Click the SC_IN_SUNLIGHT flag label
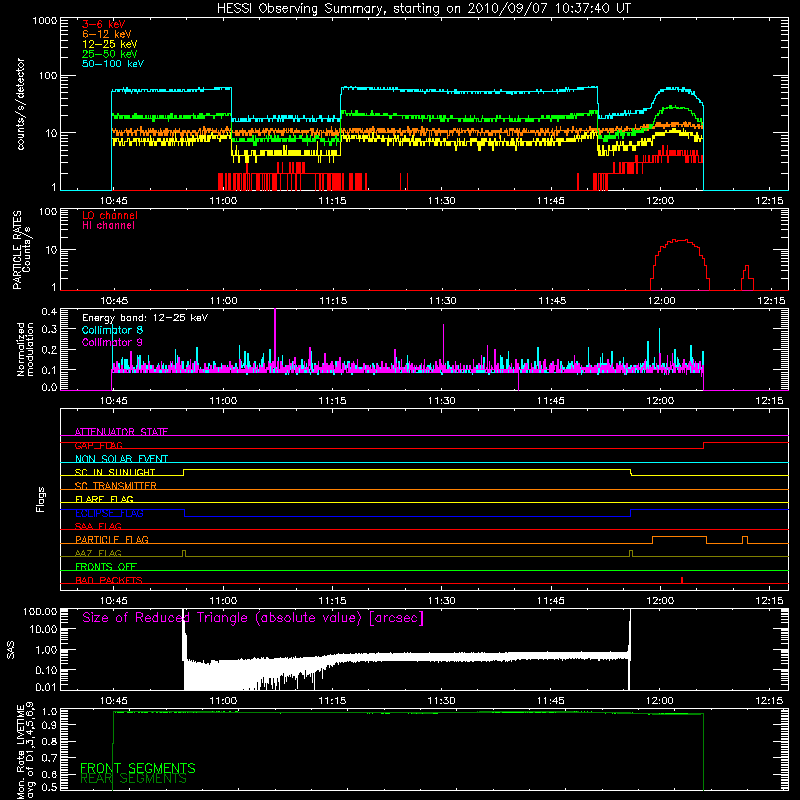 point(115,472)
